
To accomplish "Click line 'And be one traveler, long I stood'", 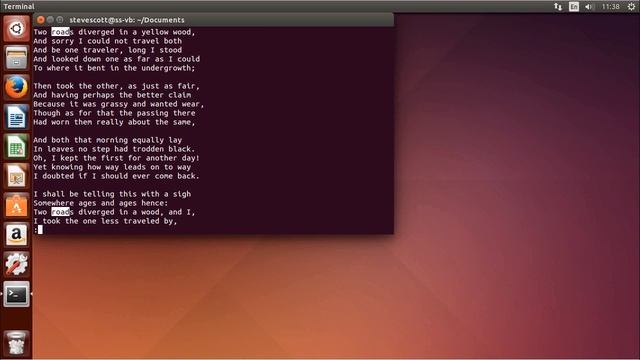I will tap(108, 50).
